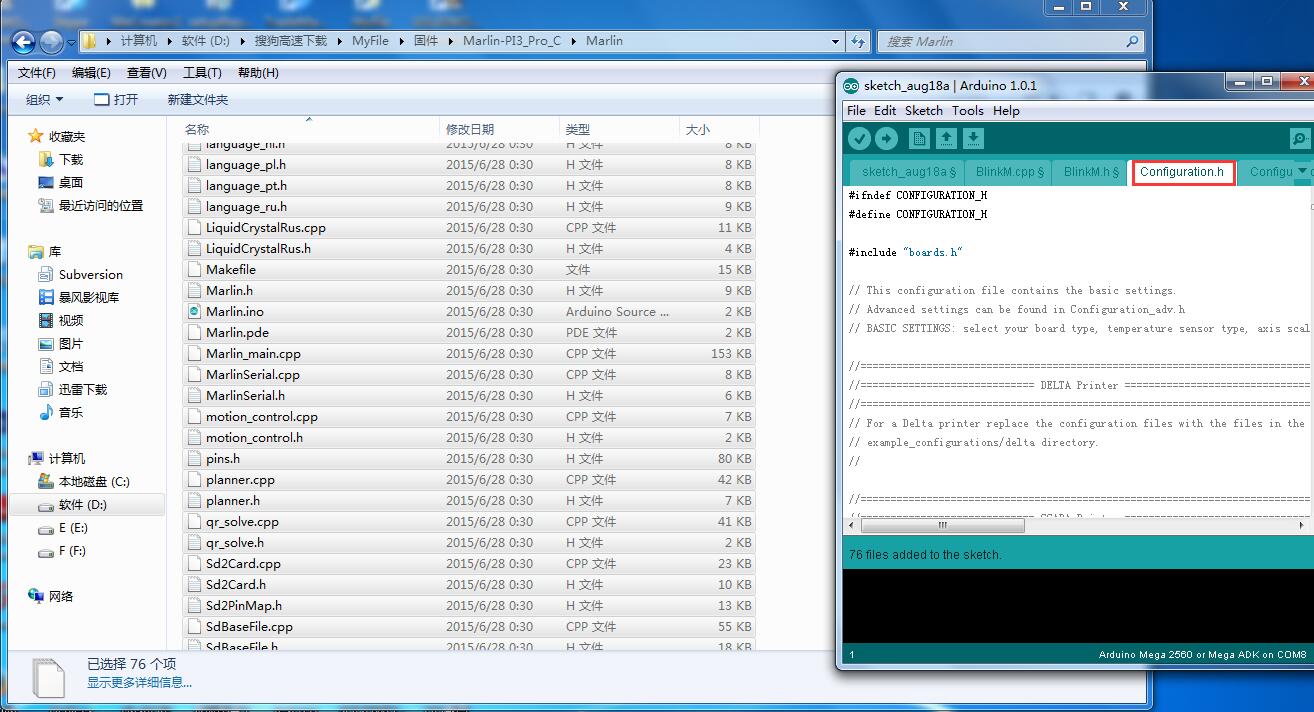Open the 图片 library in the sidebar
The height and width of the screenshot is (712, 1314).
point(70,343)
